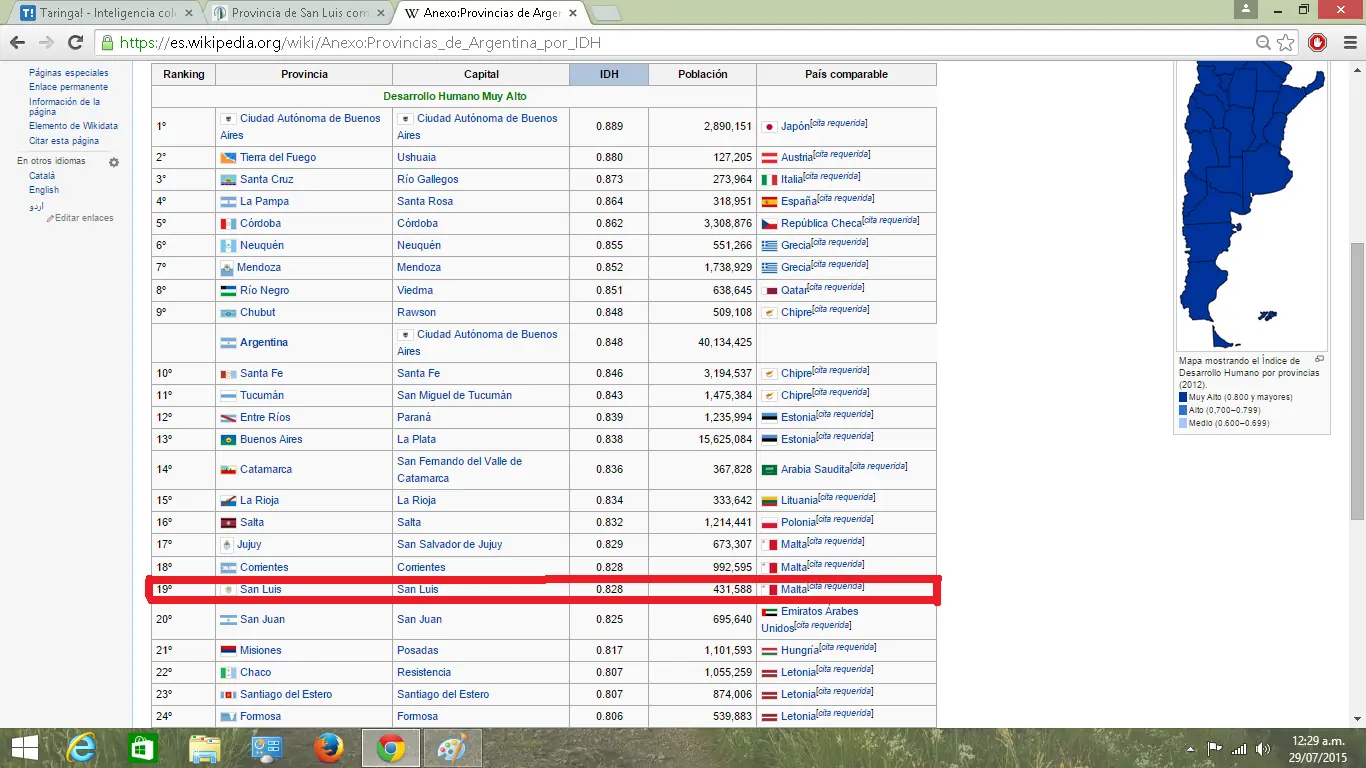Viewport: 1366px width, 768px height.
Task: Open Información de la página
Action: click(x=64, y=107)
